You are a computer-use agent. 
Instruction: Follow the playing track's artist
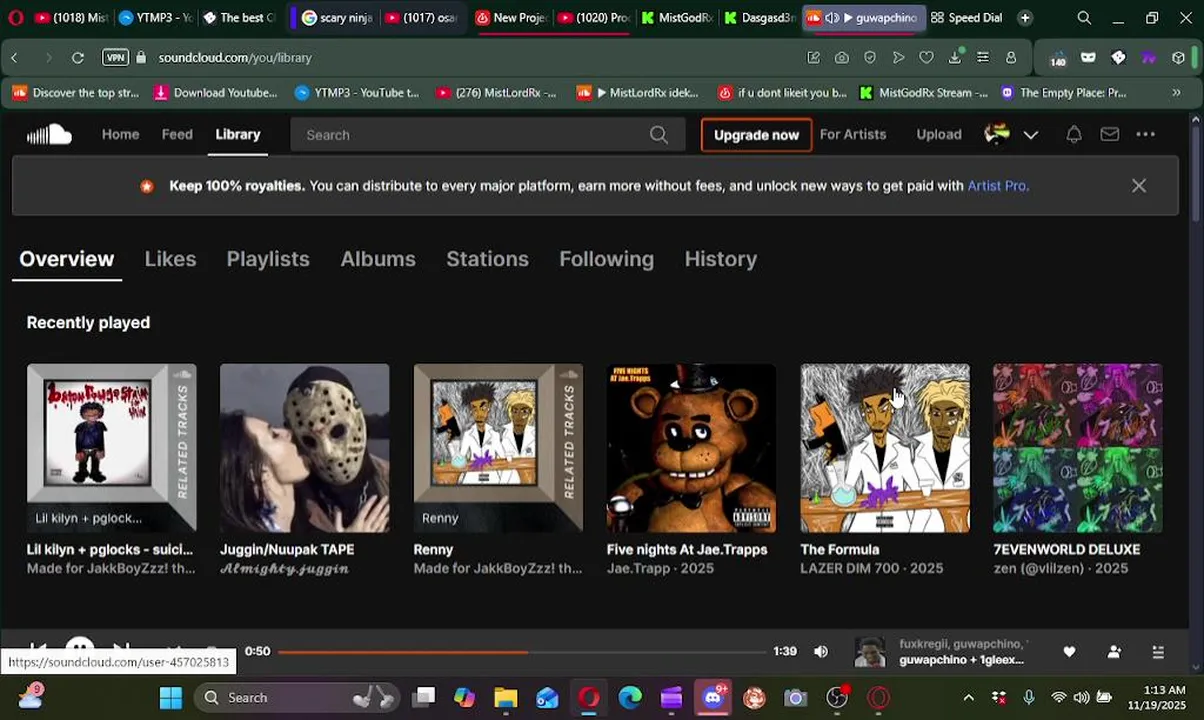pyautogui.click(x=1114, y=652)
